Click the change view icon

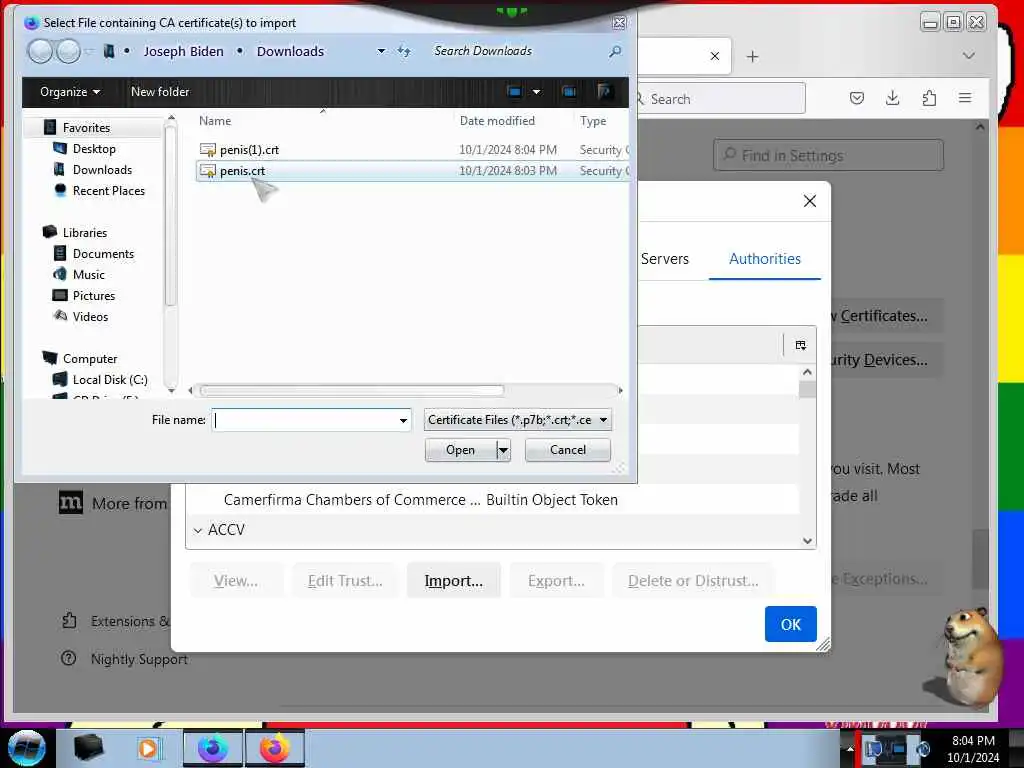[515, 92]
